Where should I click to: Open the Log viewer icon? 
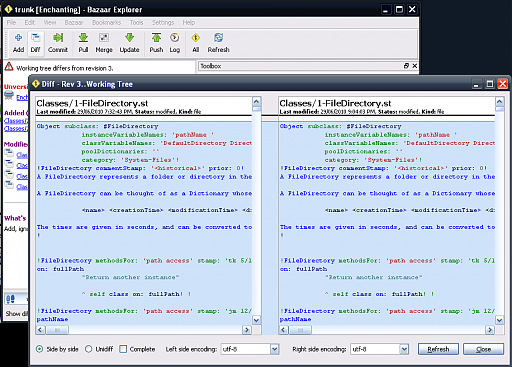(175, 43)
